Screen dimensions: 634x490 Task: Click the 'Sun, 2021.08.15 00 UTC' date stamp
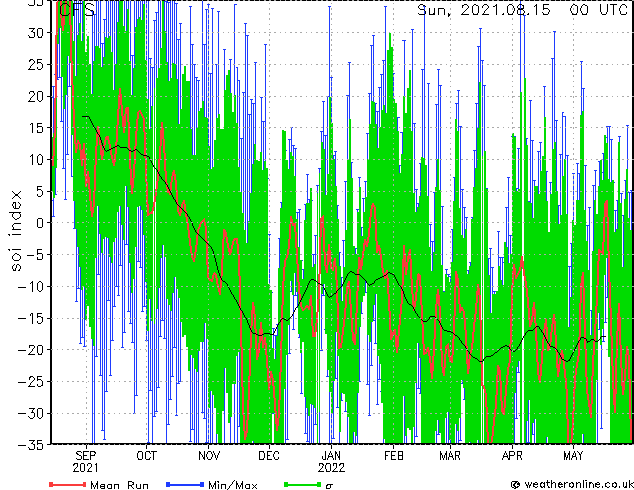tap(523, 10)
